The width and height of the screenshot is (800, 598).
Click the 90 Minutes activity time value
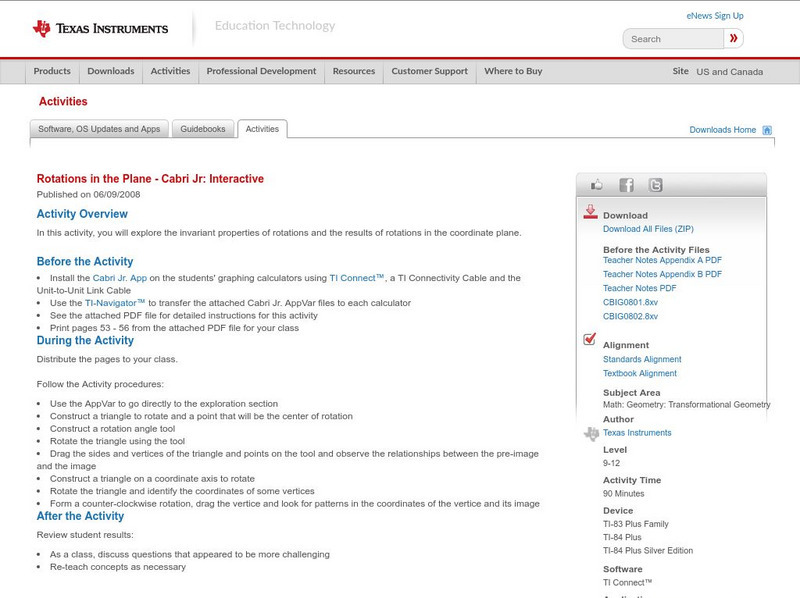click(x=623, y=494)
